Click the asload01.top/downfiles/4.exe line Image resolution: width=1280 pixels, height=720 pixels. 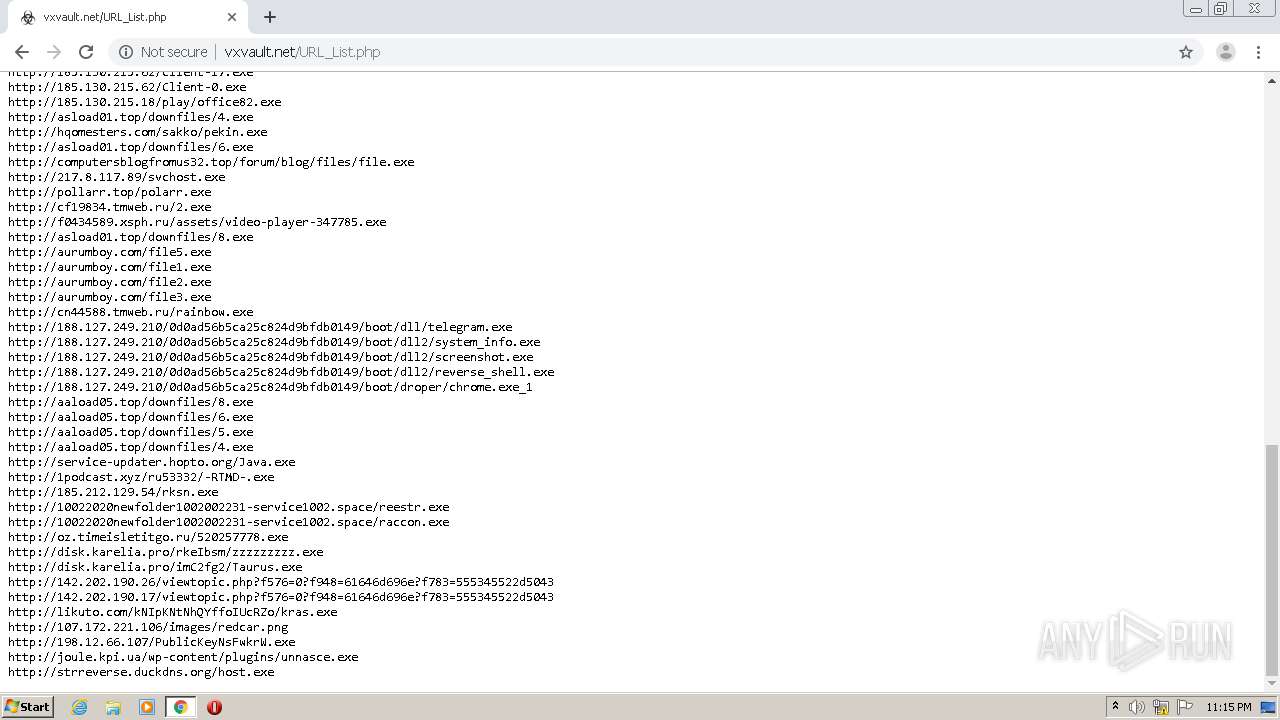click(131, 117)
